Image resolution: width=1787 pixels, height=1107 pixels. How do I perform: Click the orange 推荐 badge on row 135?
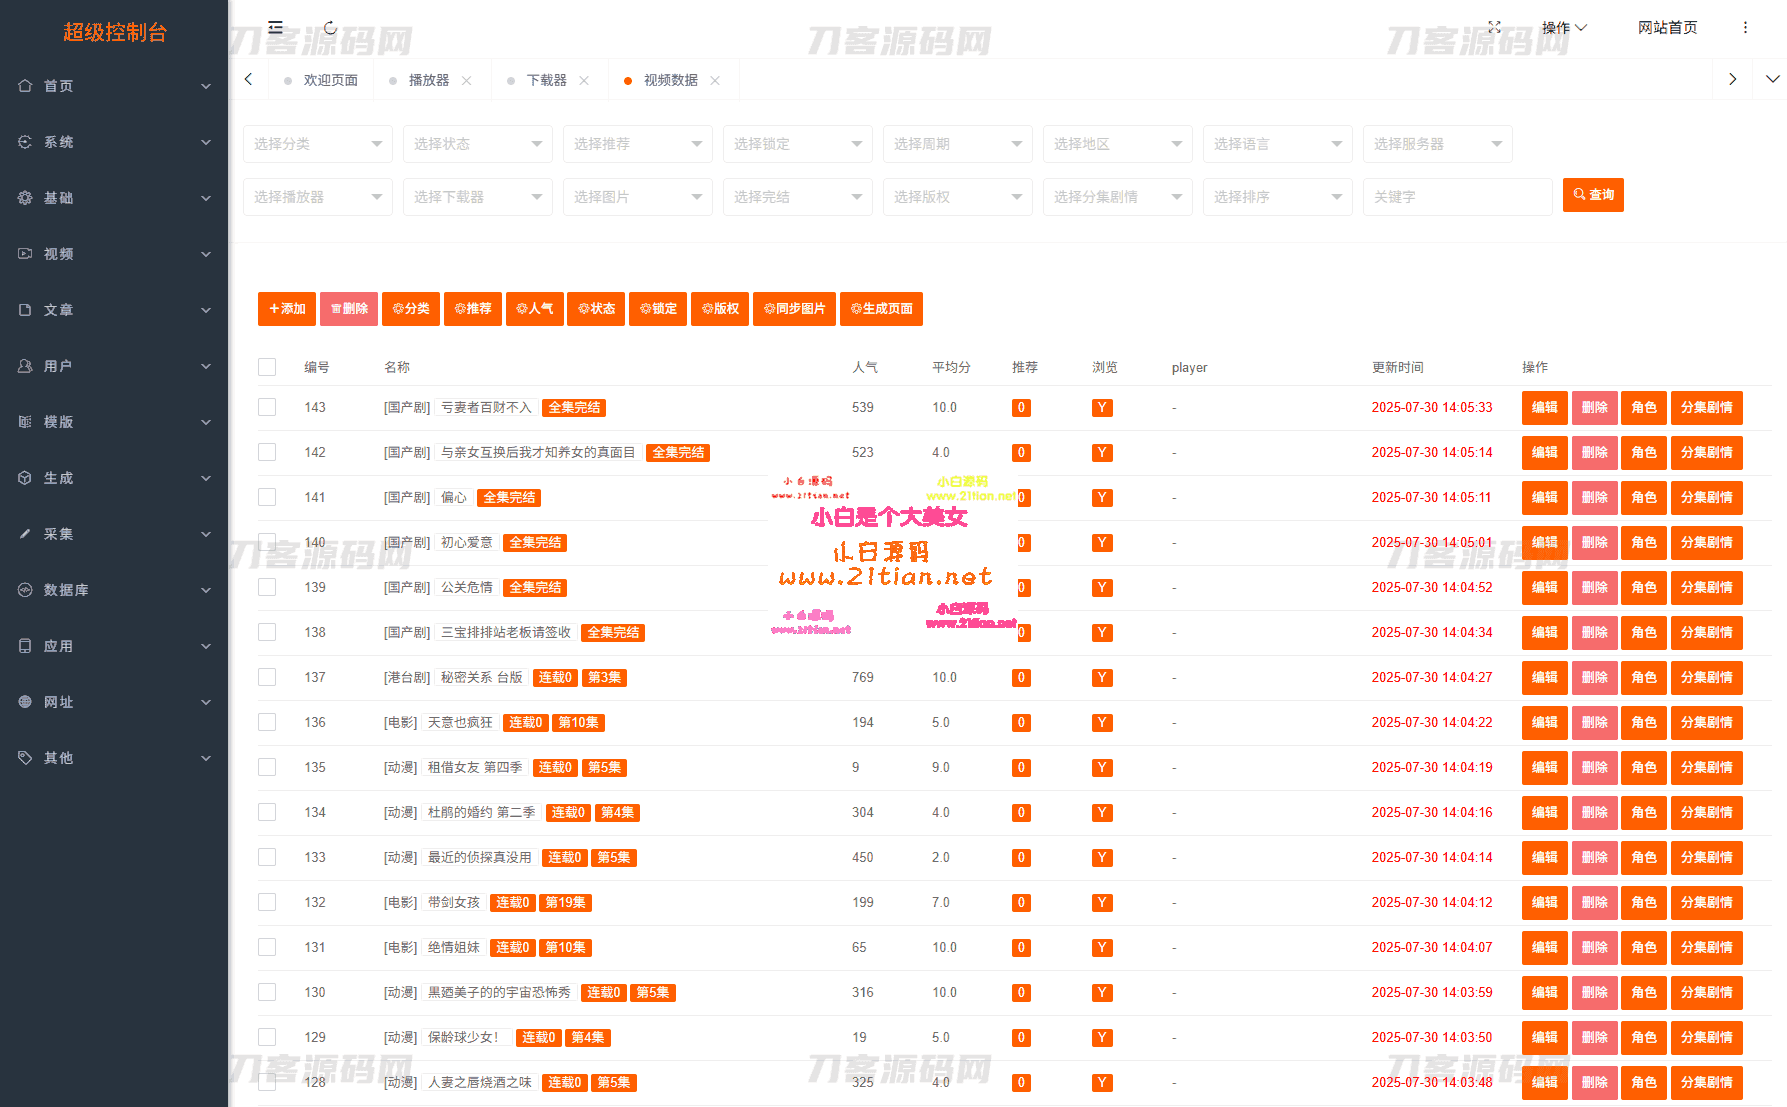click(x=1020, y=767)
